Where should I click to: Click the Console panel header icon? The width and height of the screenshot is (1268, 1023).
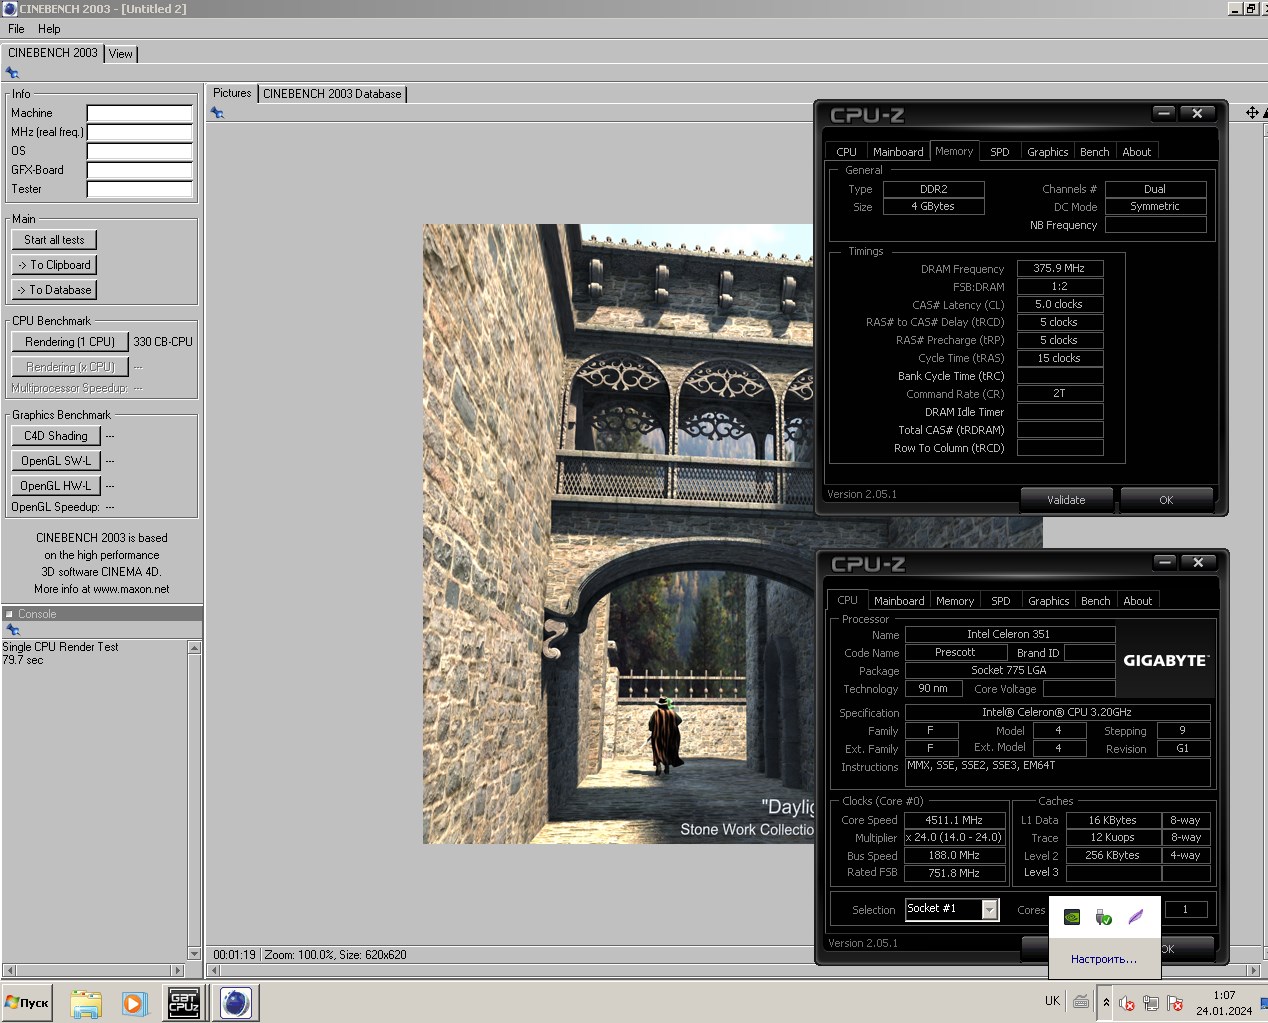click(9, 614)
